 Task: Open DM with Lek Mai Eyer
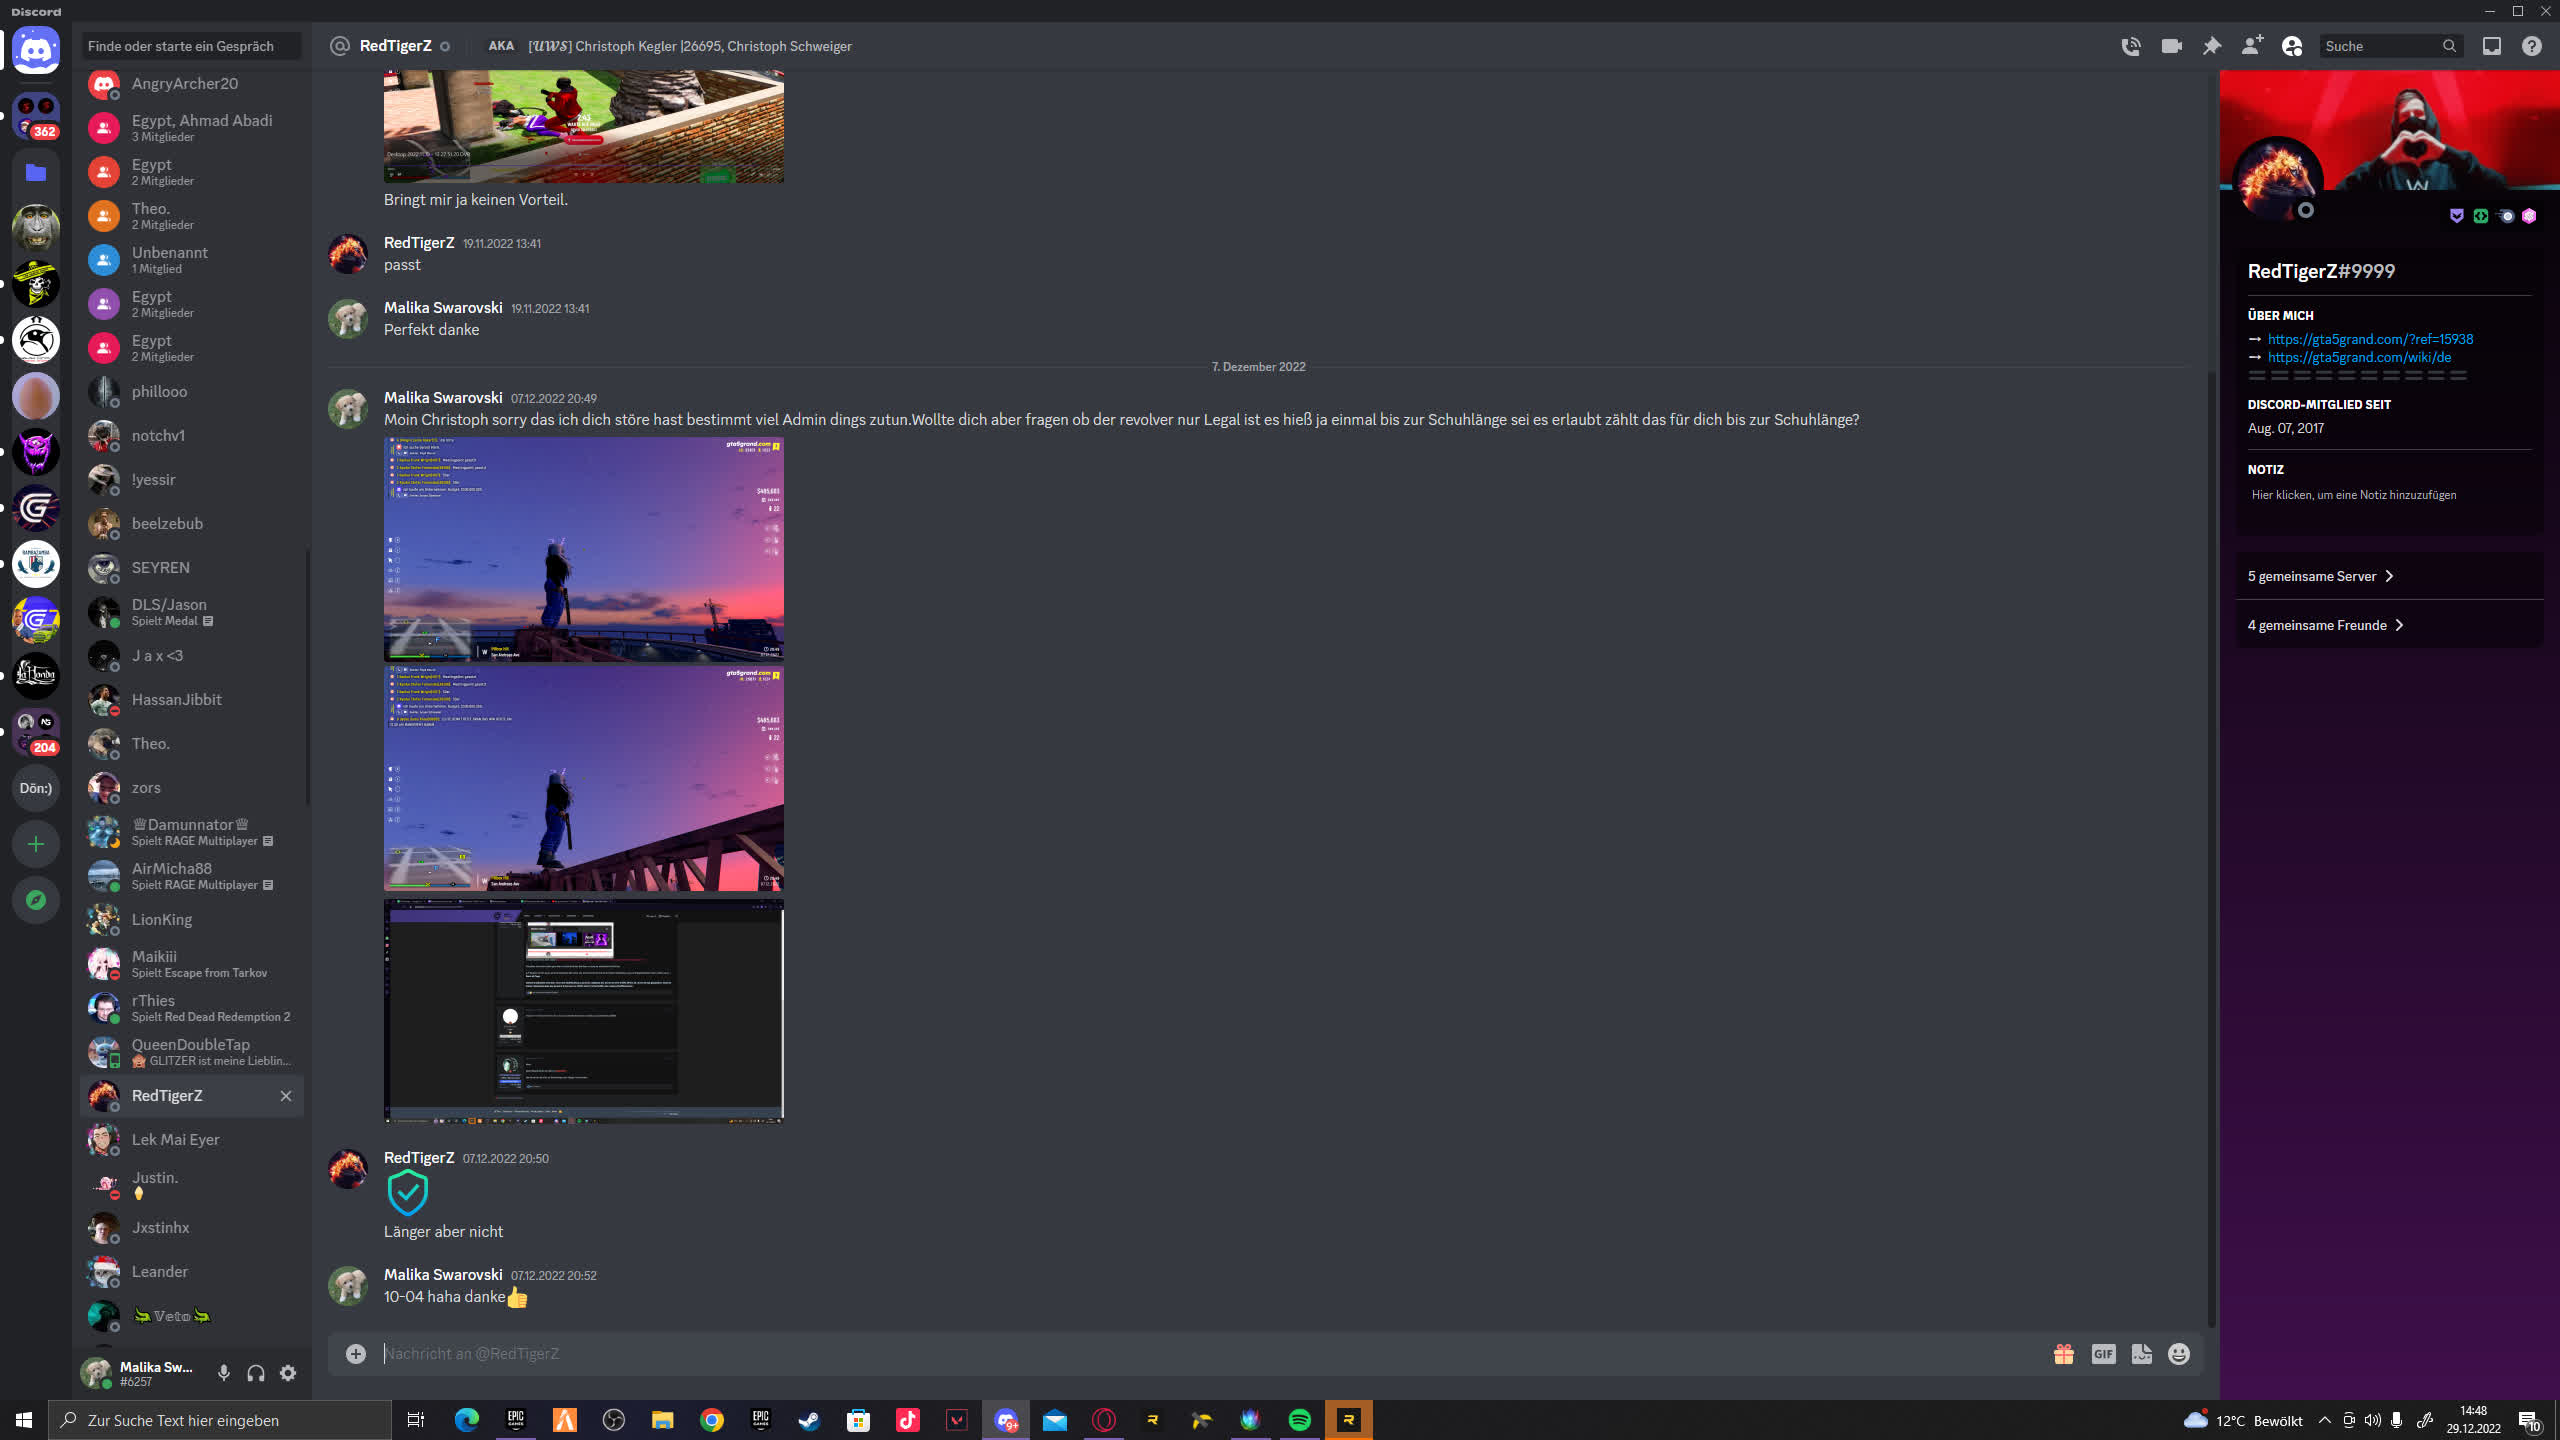point(175,1140)
